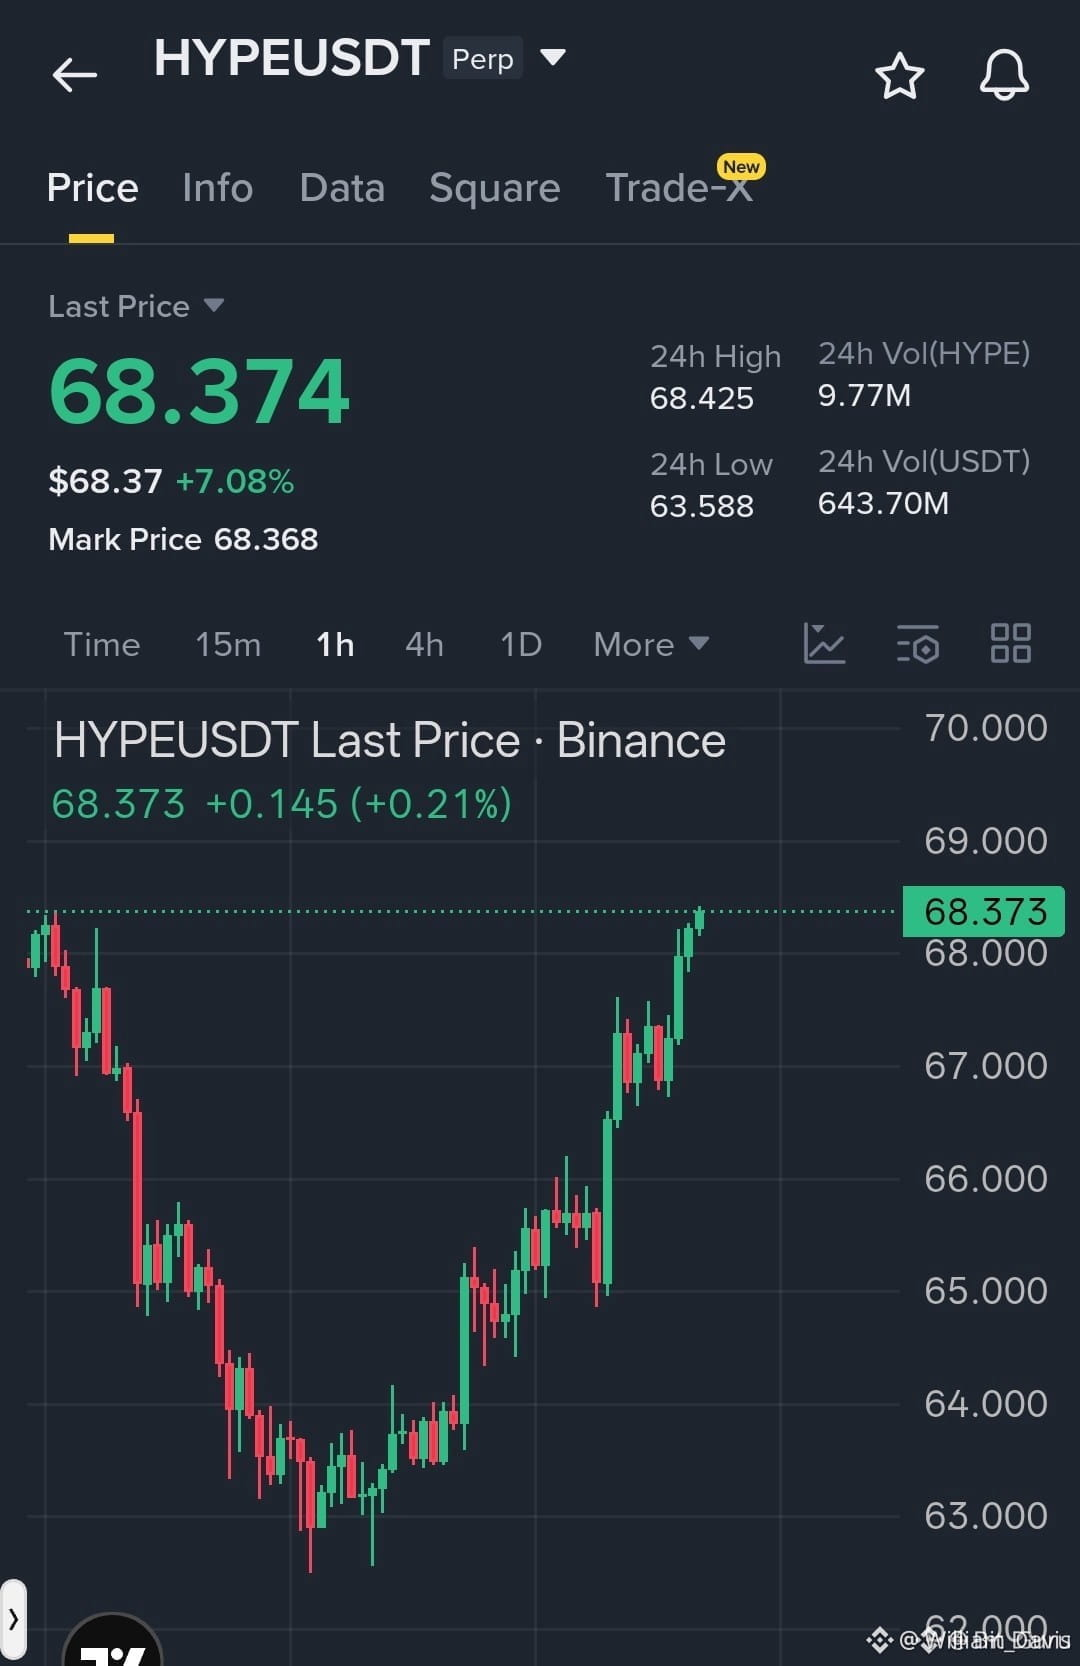Tap the Mark Price 68.368 text
The height and width of the screenshot is (1666, 1080).
(183, 540)
